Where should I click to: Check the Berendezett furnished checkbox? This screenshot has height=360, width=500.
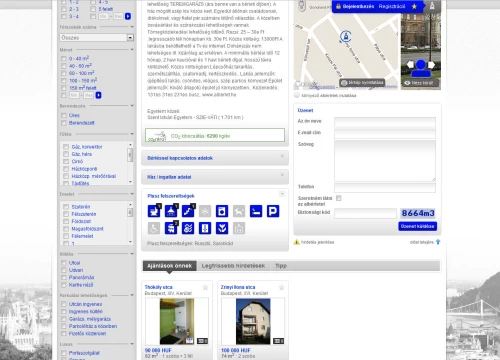[x=64, y=123]
